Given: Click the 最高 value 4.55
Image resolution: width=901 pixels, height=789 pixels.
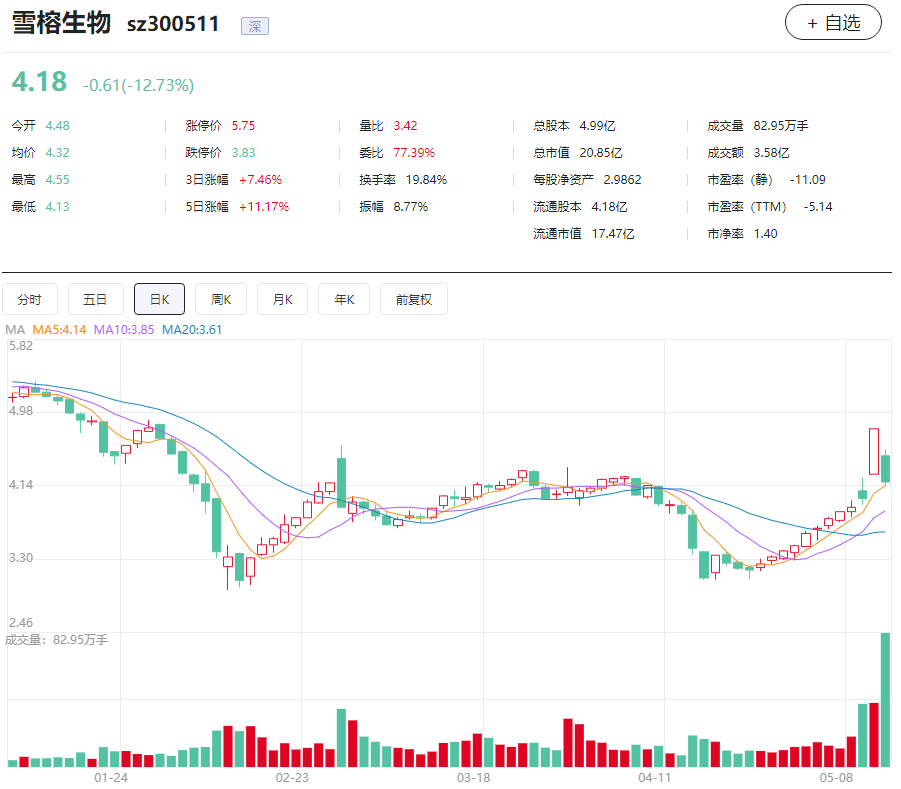Looking at the screenshot, I should click(57, 180).
